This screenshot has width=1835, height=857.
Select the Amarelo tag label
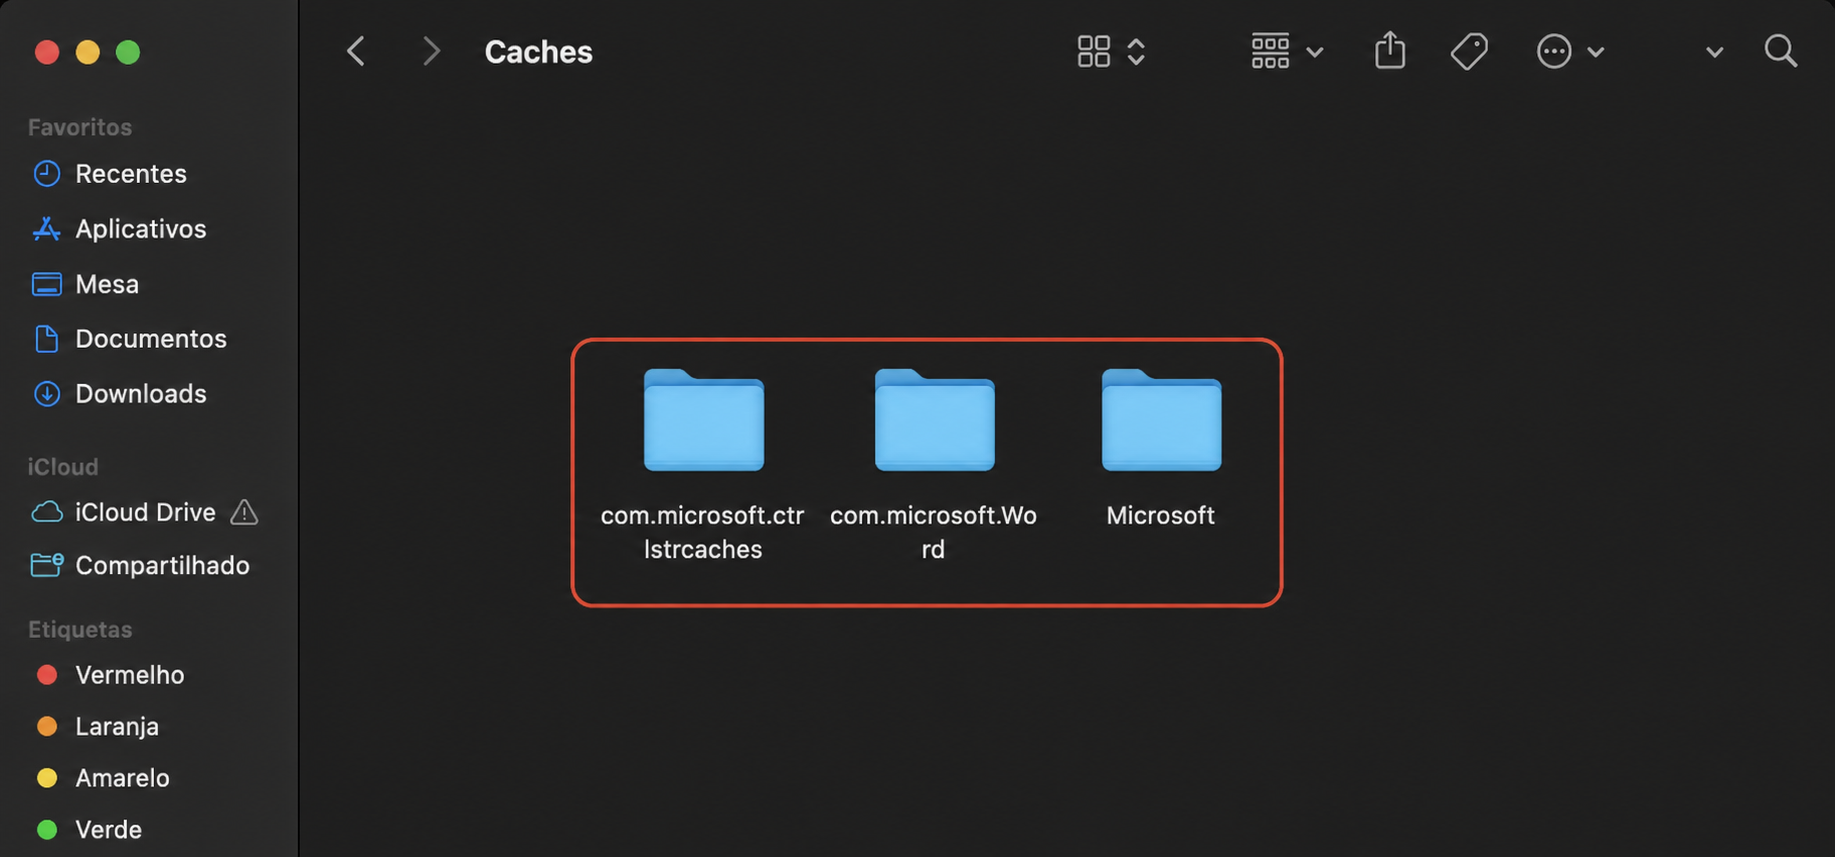point(122,778)
